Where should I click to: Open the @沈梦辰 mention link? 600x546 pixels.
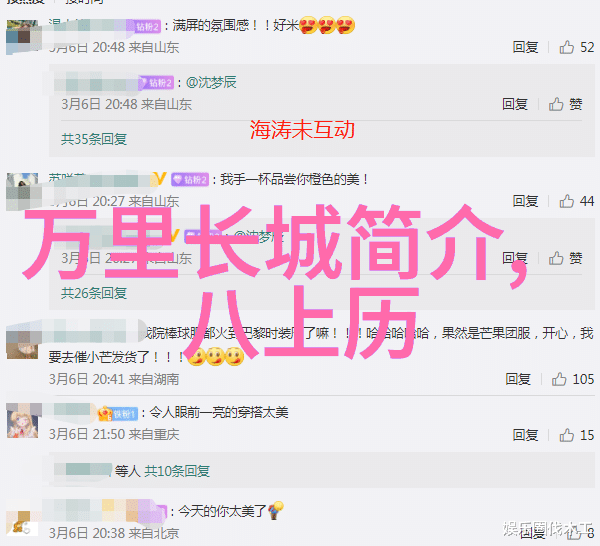211,82
